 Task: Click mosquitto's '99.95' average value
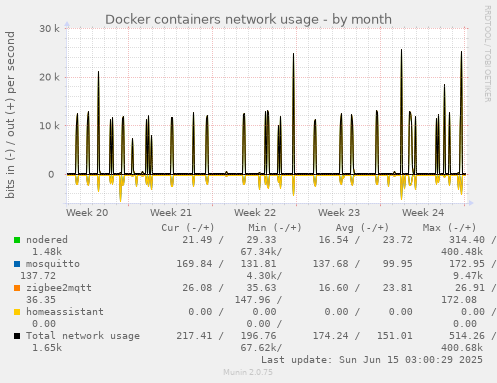pyautogui.click(x=397, y=264)
